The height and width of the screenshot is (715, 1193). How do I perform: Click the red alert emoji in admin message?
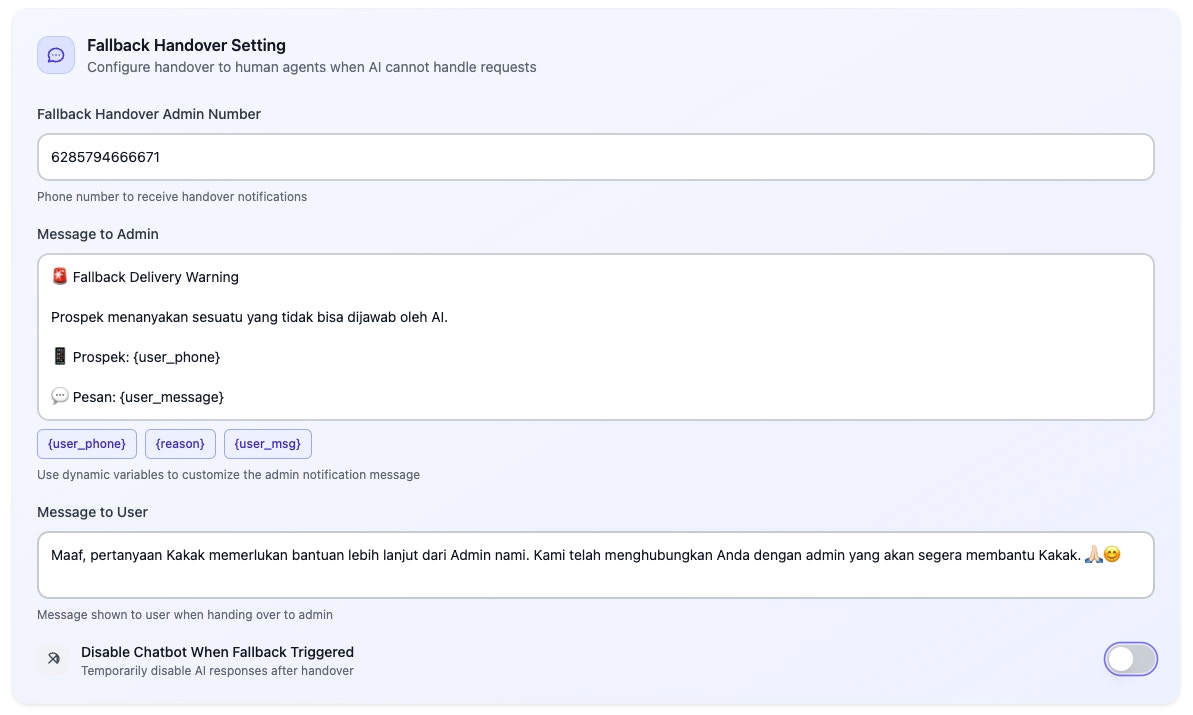58,277
